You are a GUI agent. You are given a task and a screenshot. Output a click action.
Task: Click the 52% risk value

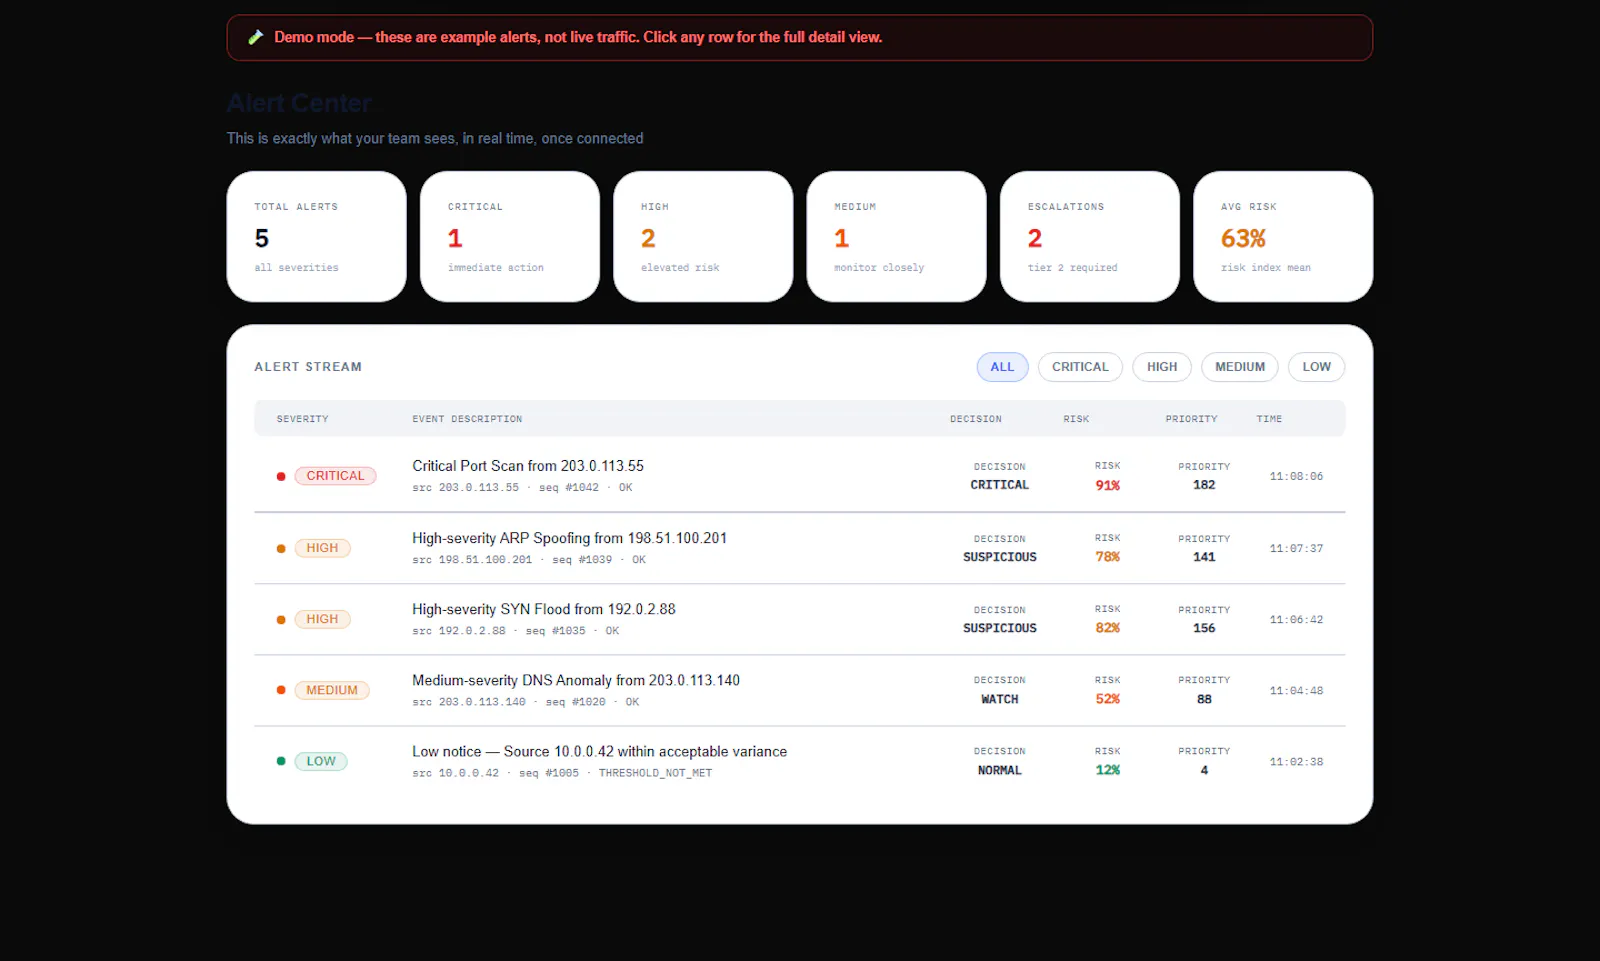1107,699
